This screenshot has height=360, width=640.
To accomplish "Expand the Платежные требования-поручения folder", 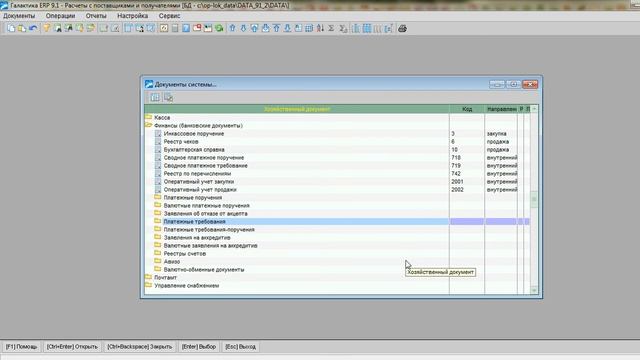I will [158, 229].
